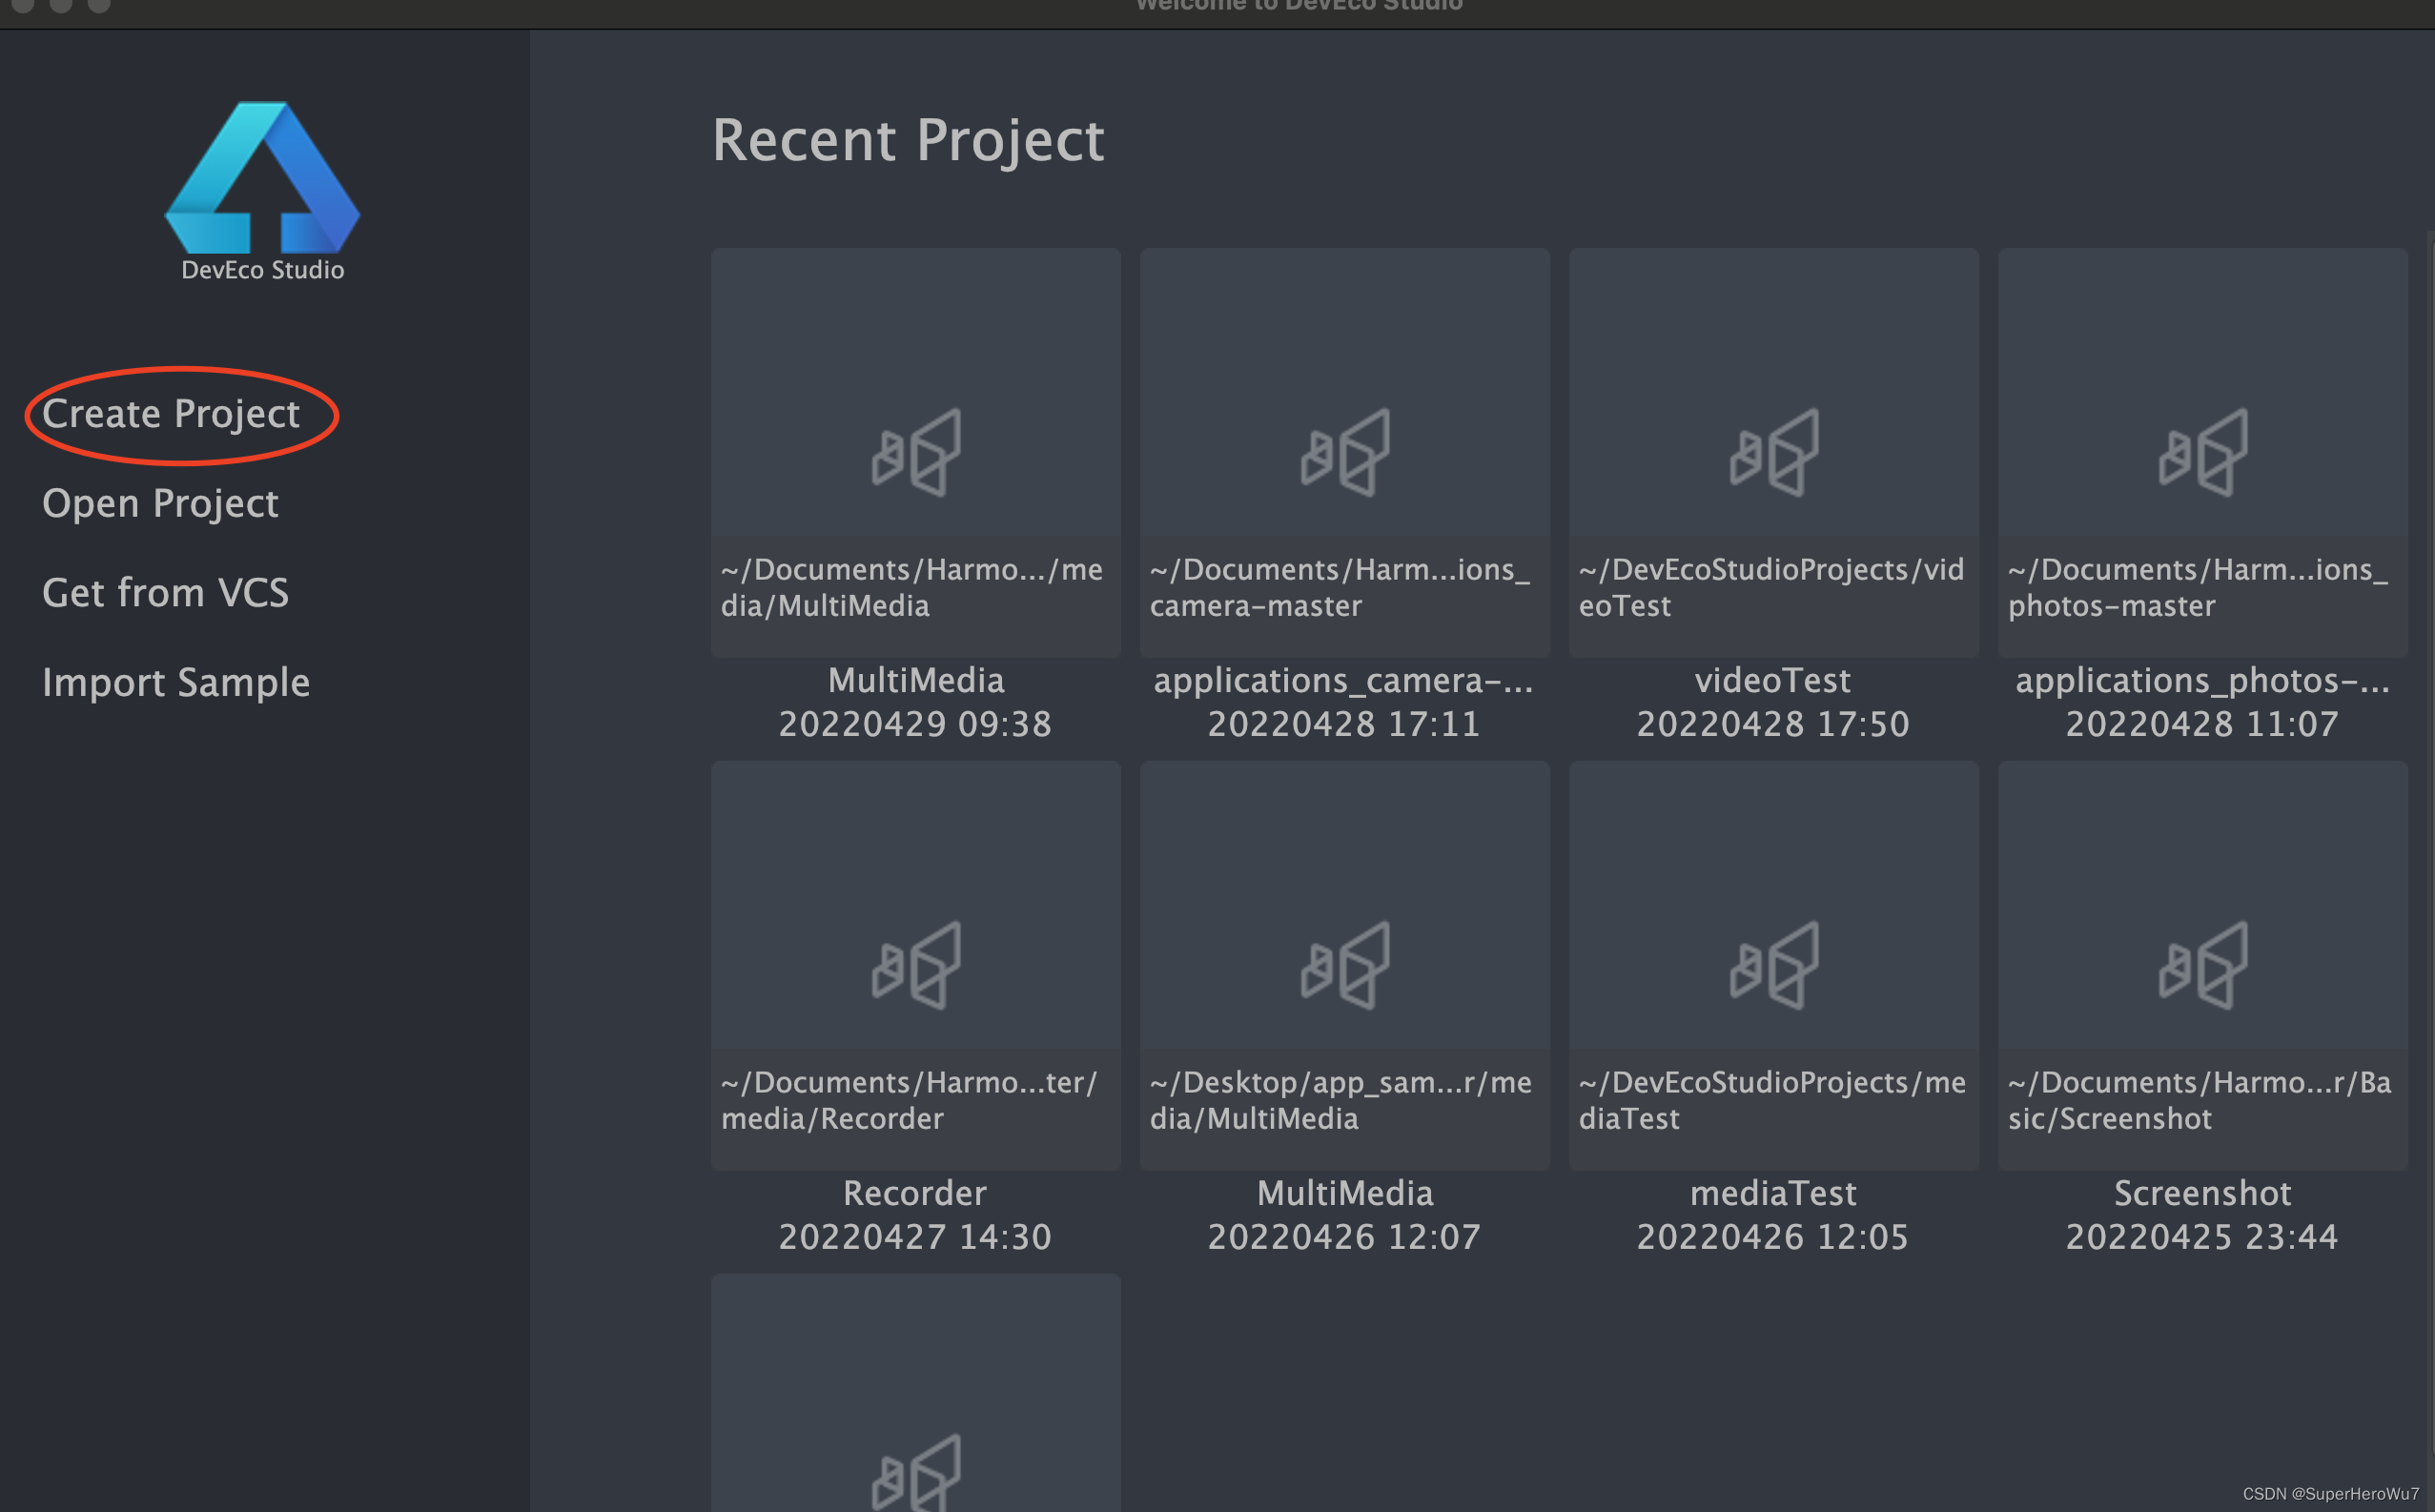Screen dimensions: 2435x1512
Task: Click the timestamp 20220428 11:07
Action: pos(2202,724)
